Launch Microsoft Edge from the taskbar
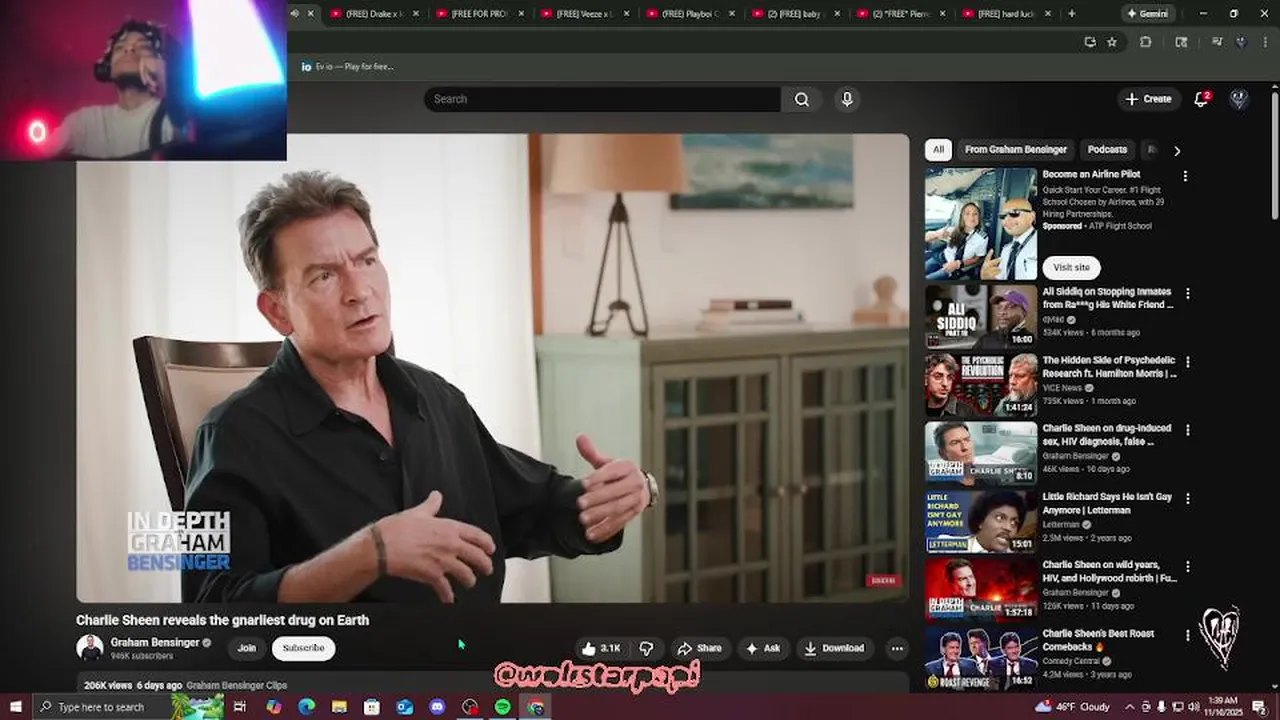The height and width of the screenshot is (720, 1280). (x=307, y=707)
